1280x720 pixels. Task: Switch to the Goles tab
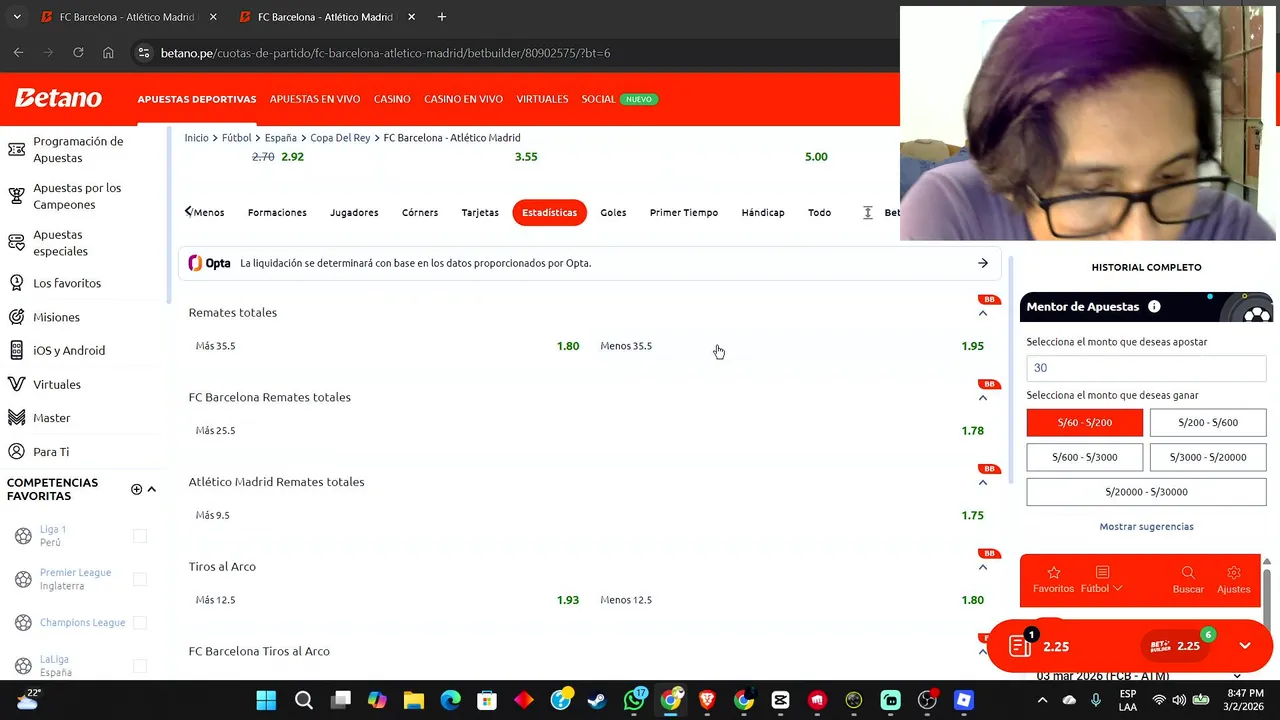(x=613, y=212)
